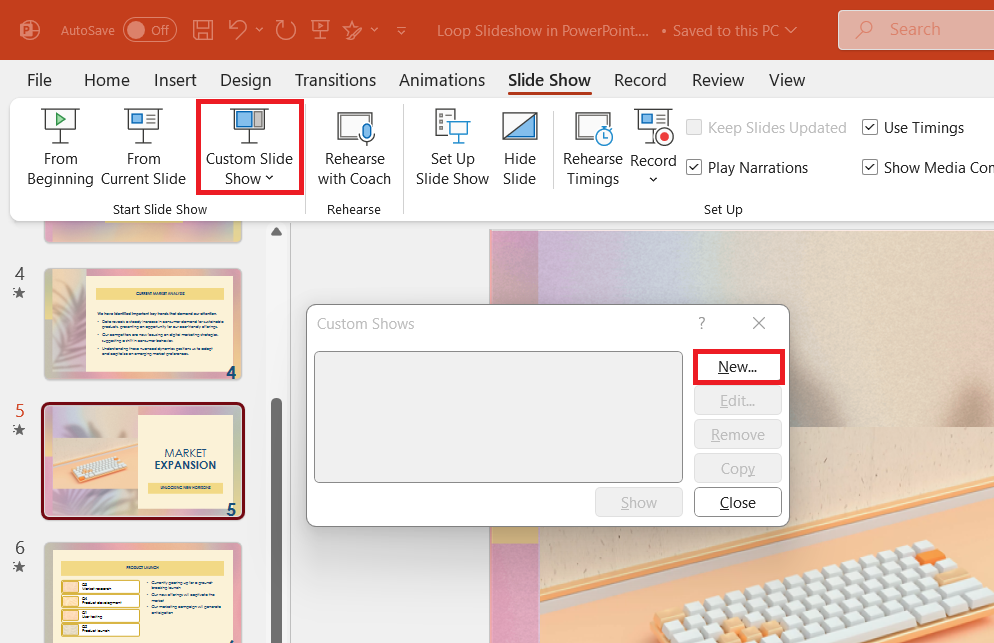Click the Record button icon
The image size is (994, 643).
click(653, 127)
